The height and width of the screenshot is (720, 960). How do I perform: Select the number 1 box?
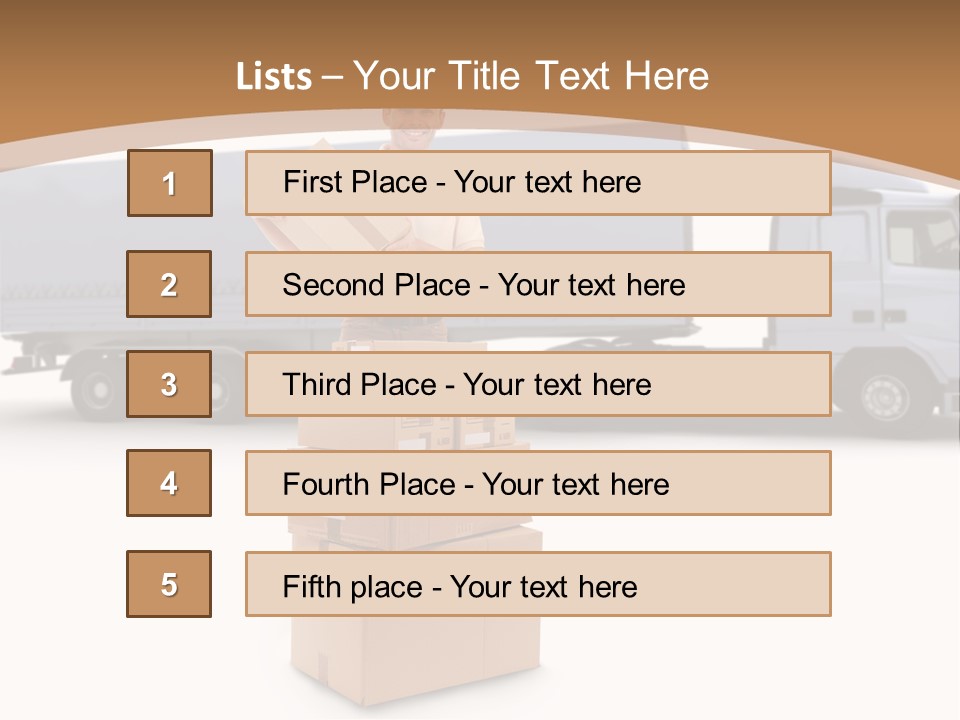(169, 183)
